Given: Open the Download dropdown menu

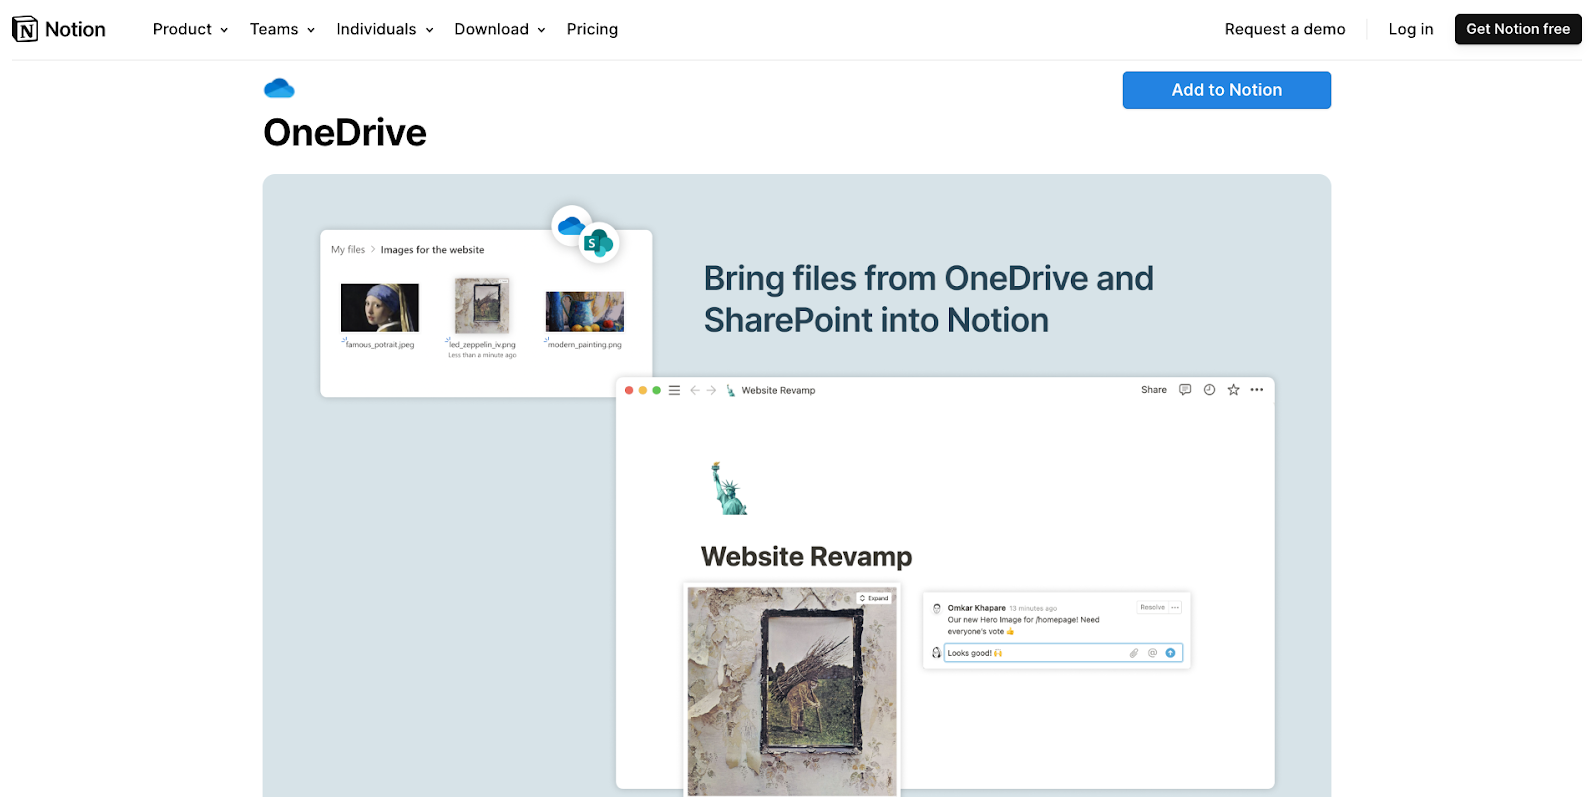Looking at the screenshot, I should point(499,29).
